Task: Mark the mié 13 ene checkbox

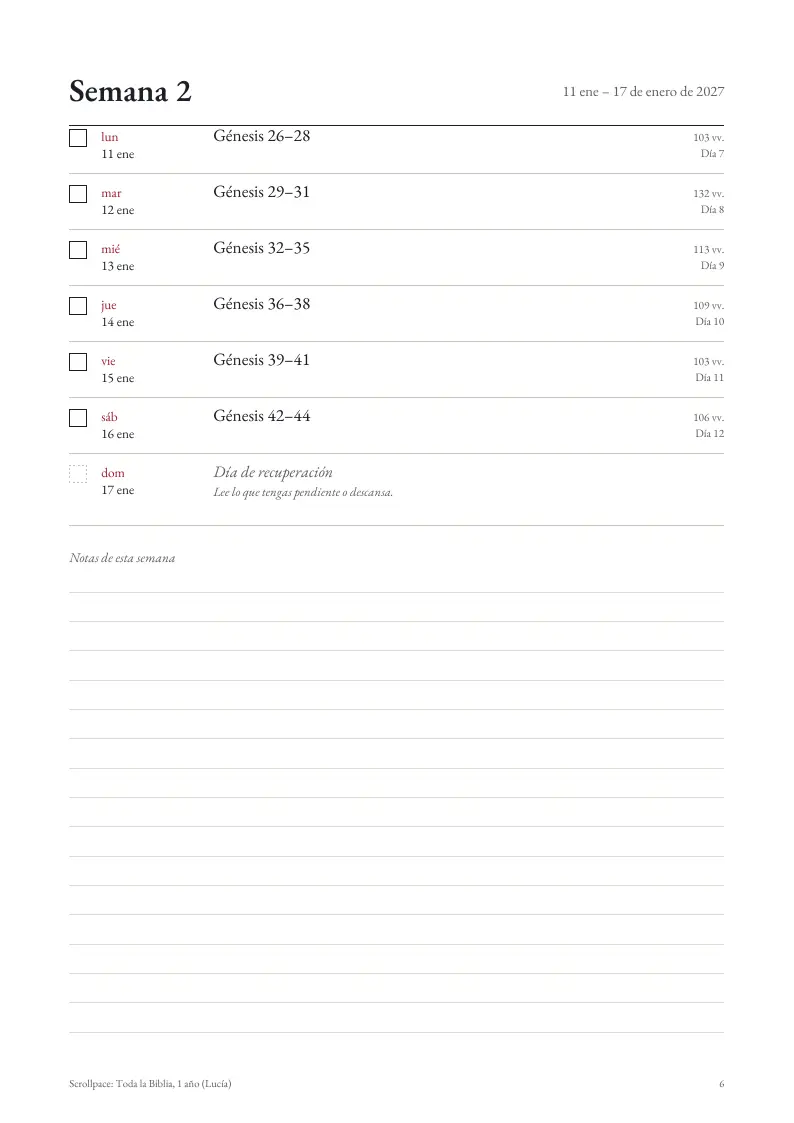Action: 78,250
